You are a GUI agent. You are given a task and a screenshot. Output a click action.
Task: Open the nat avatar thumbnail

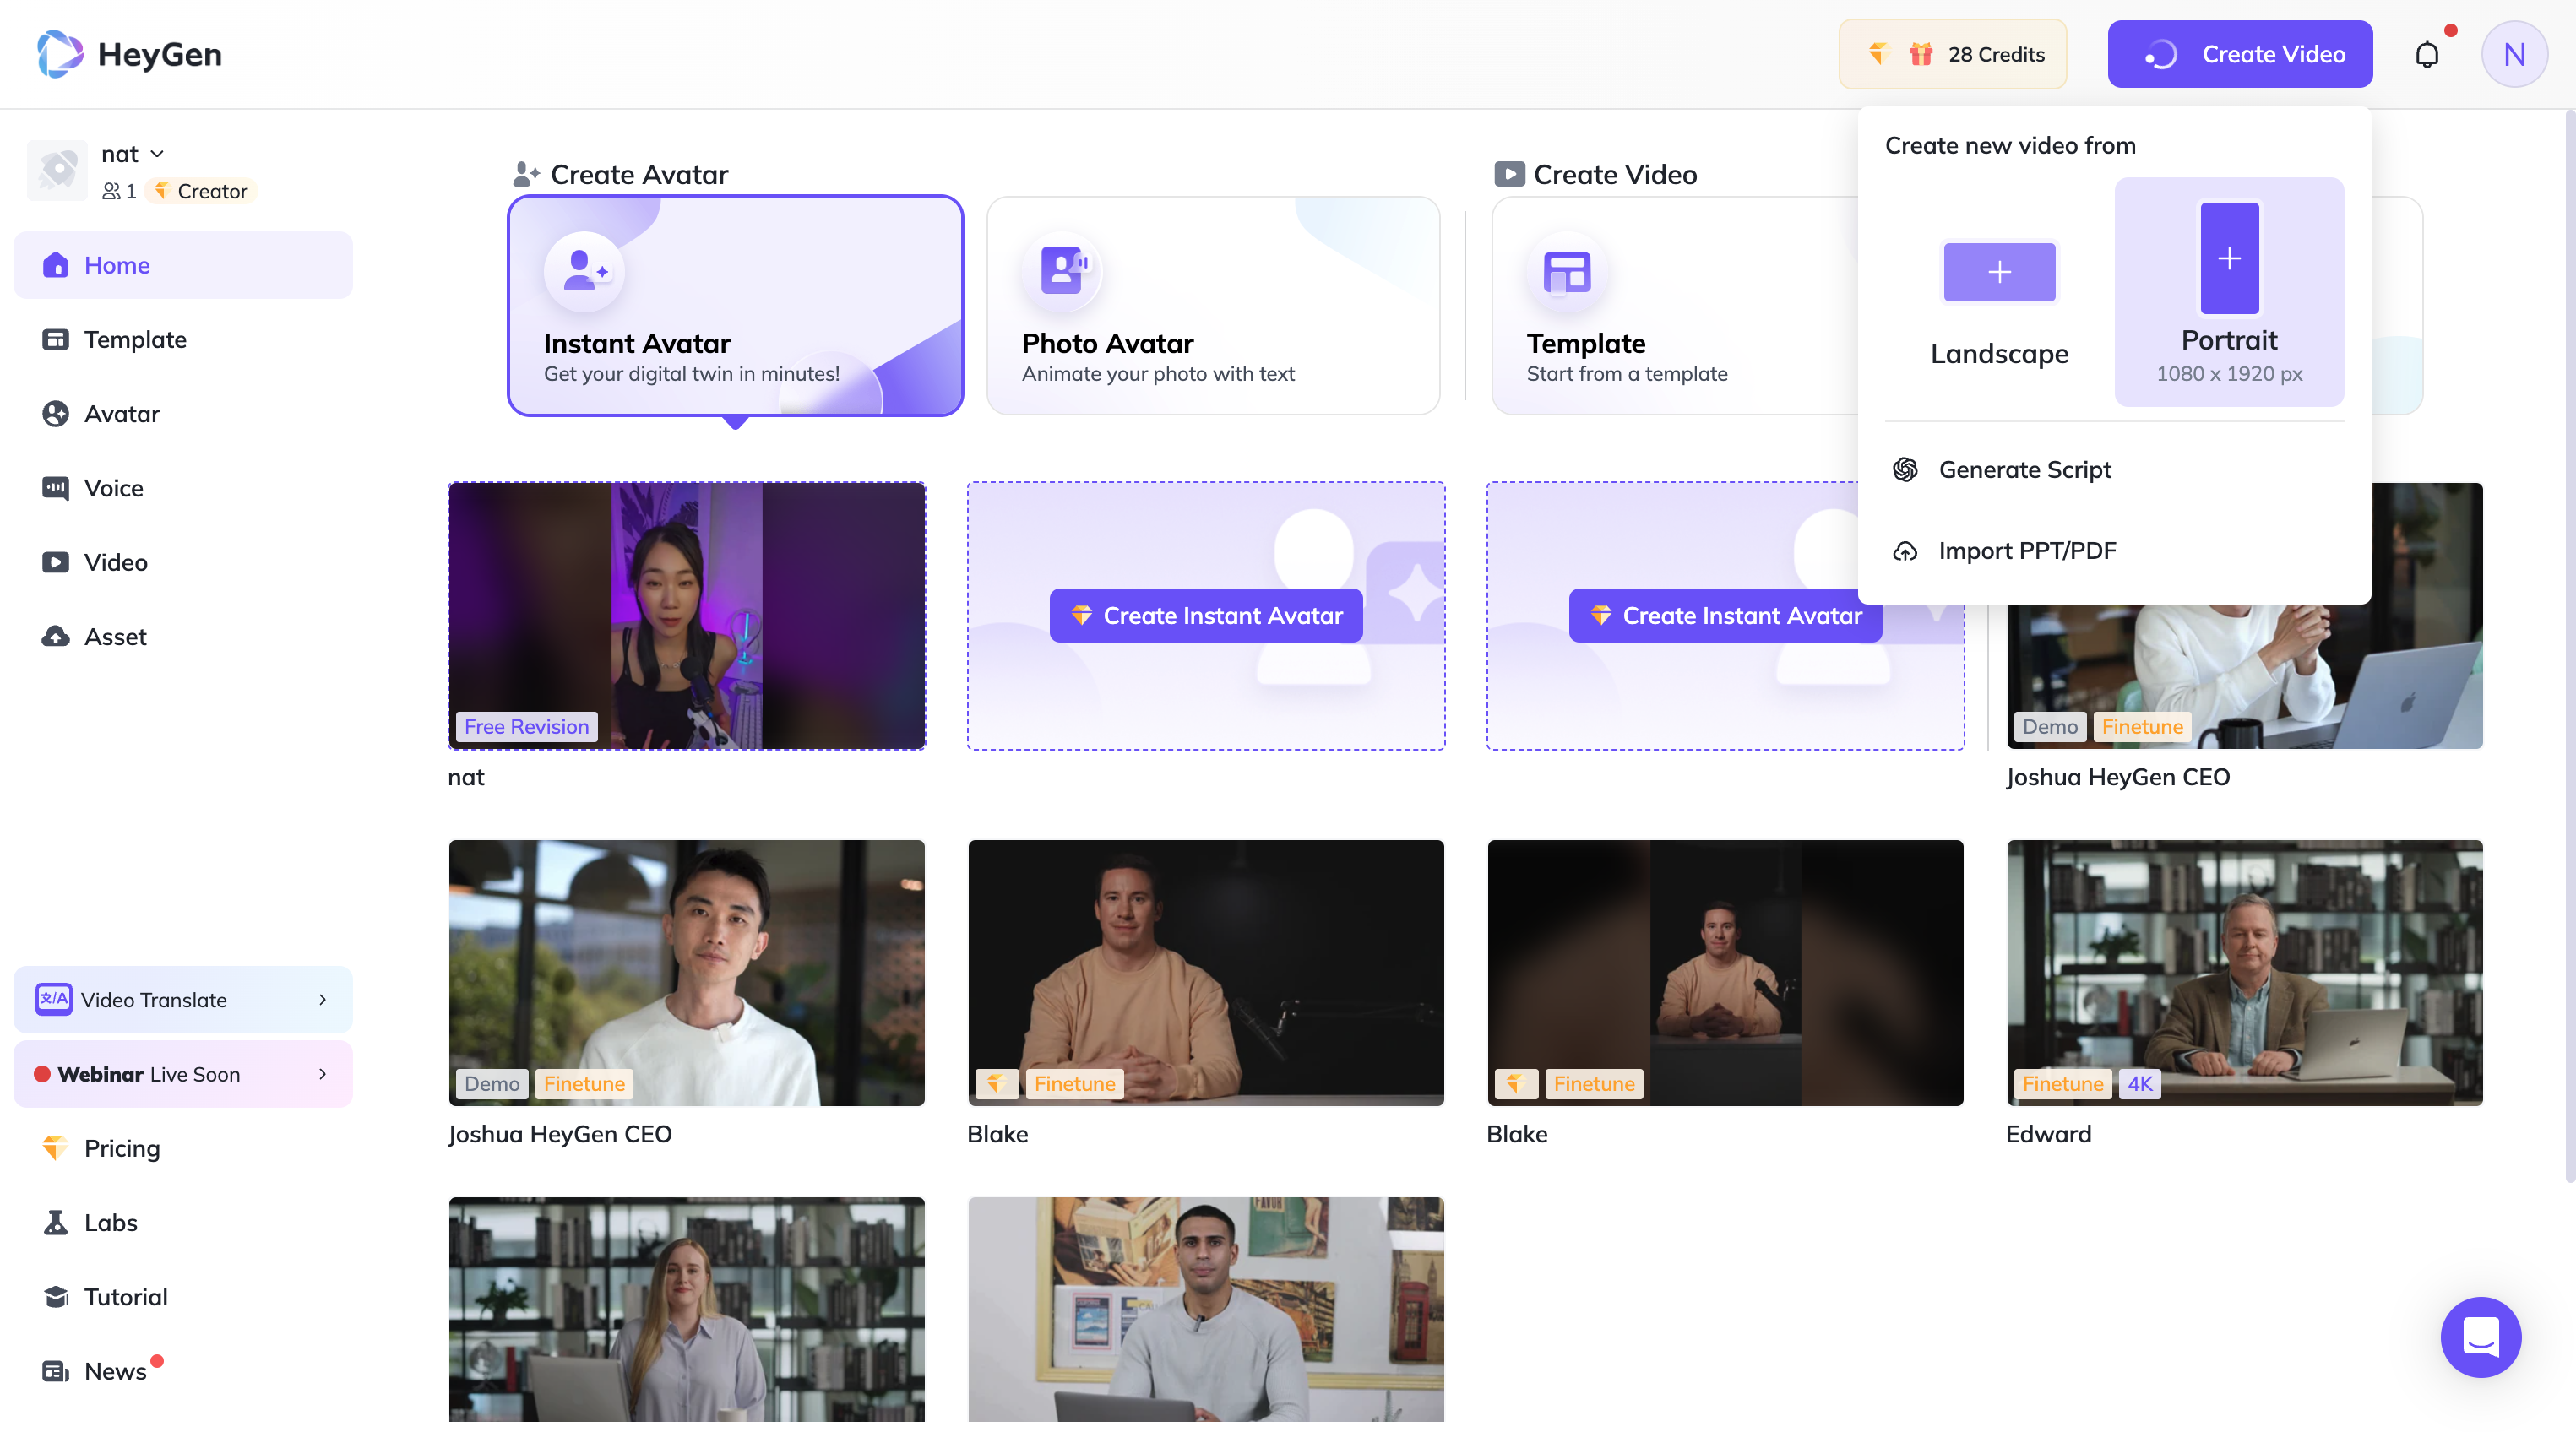[x=687, y=616]
